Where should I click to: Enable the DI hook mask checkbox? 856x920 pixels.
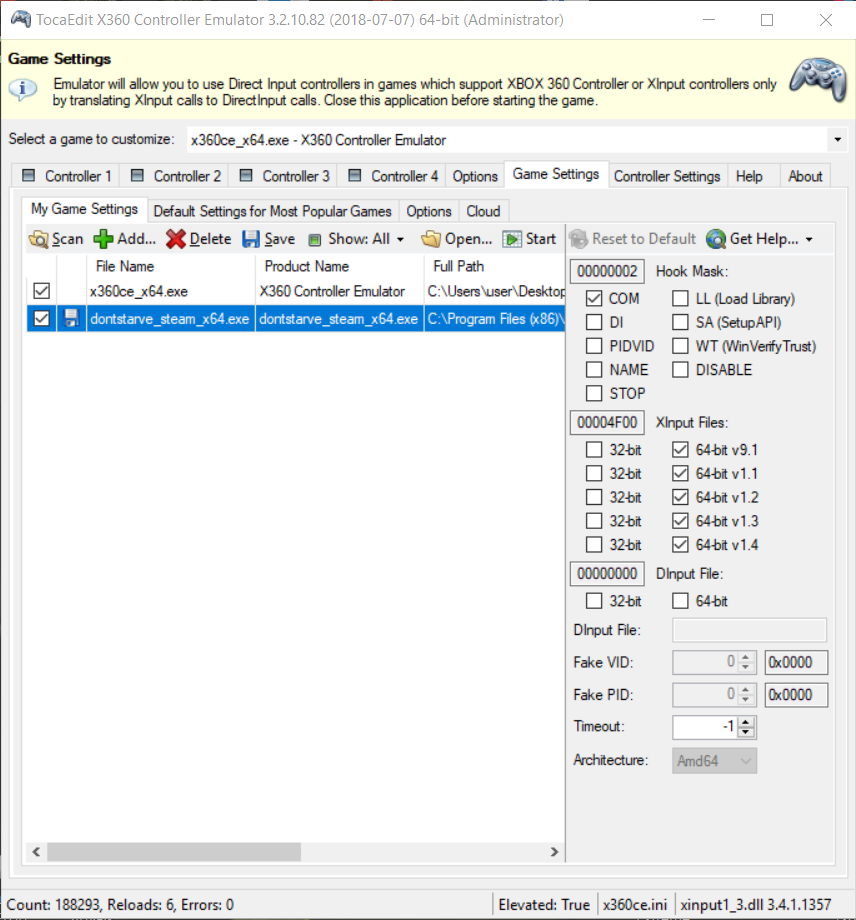(594, 322)
